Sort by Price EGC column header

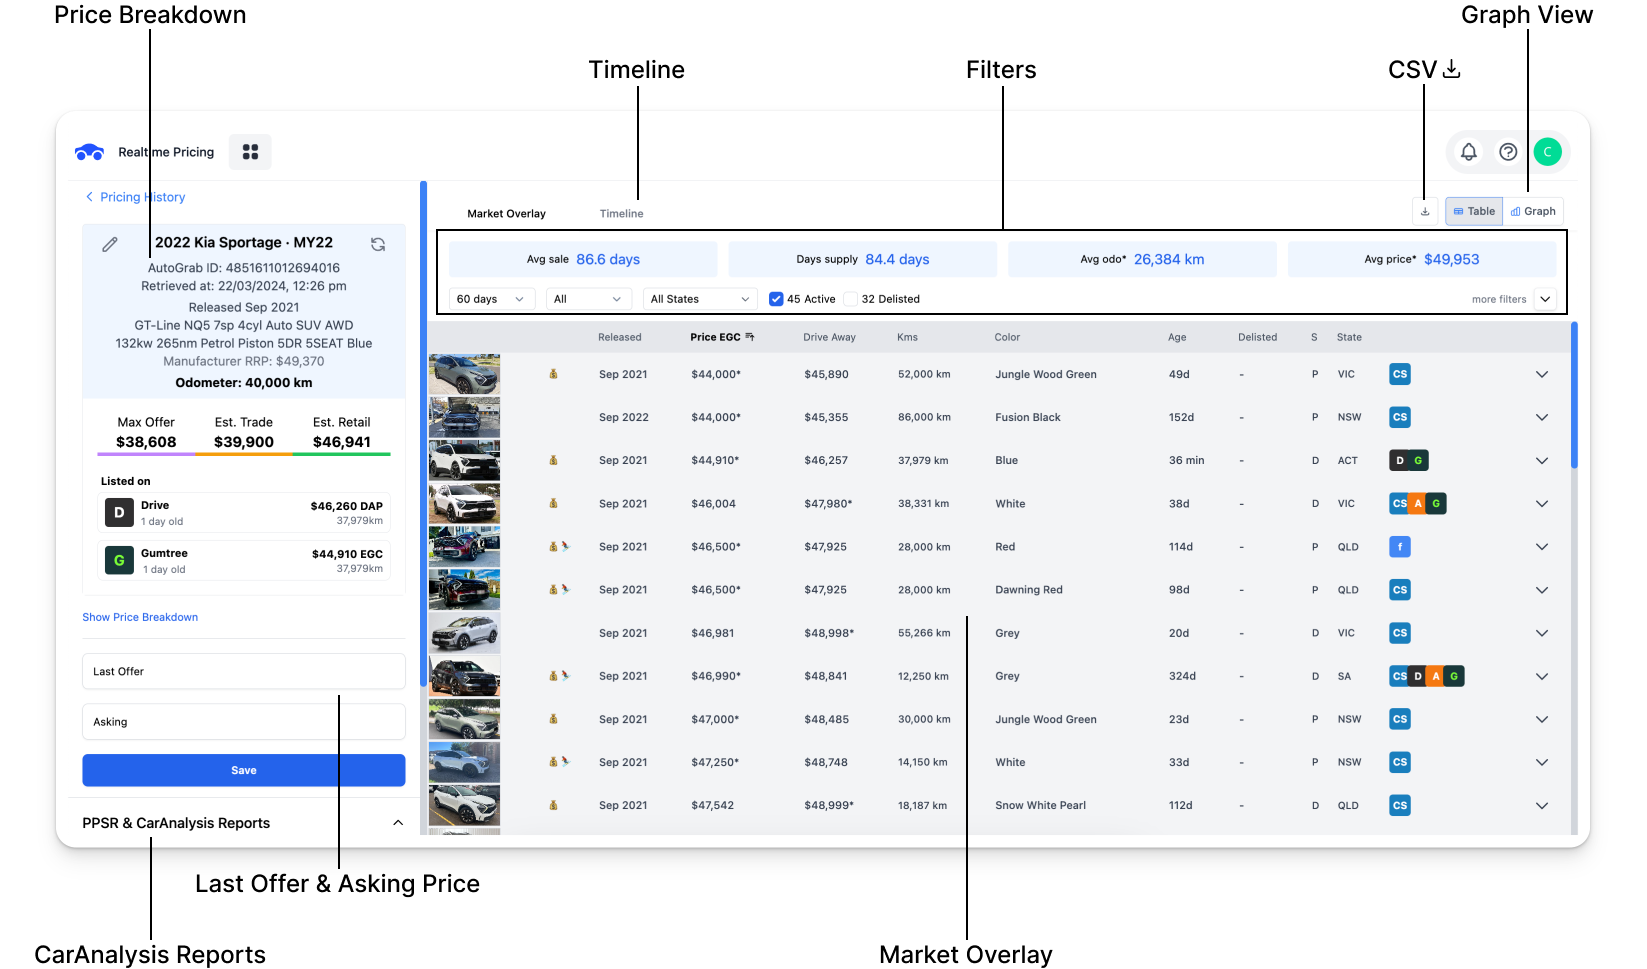tap(715, 337)
